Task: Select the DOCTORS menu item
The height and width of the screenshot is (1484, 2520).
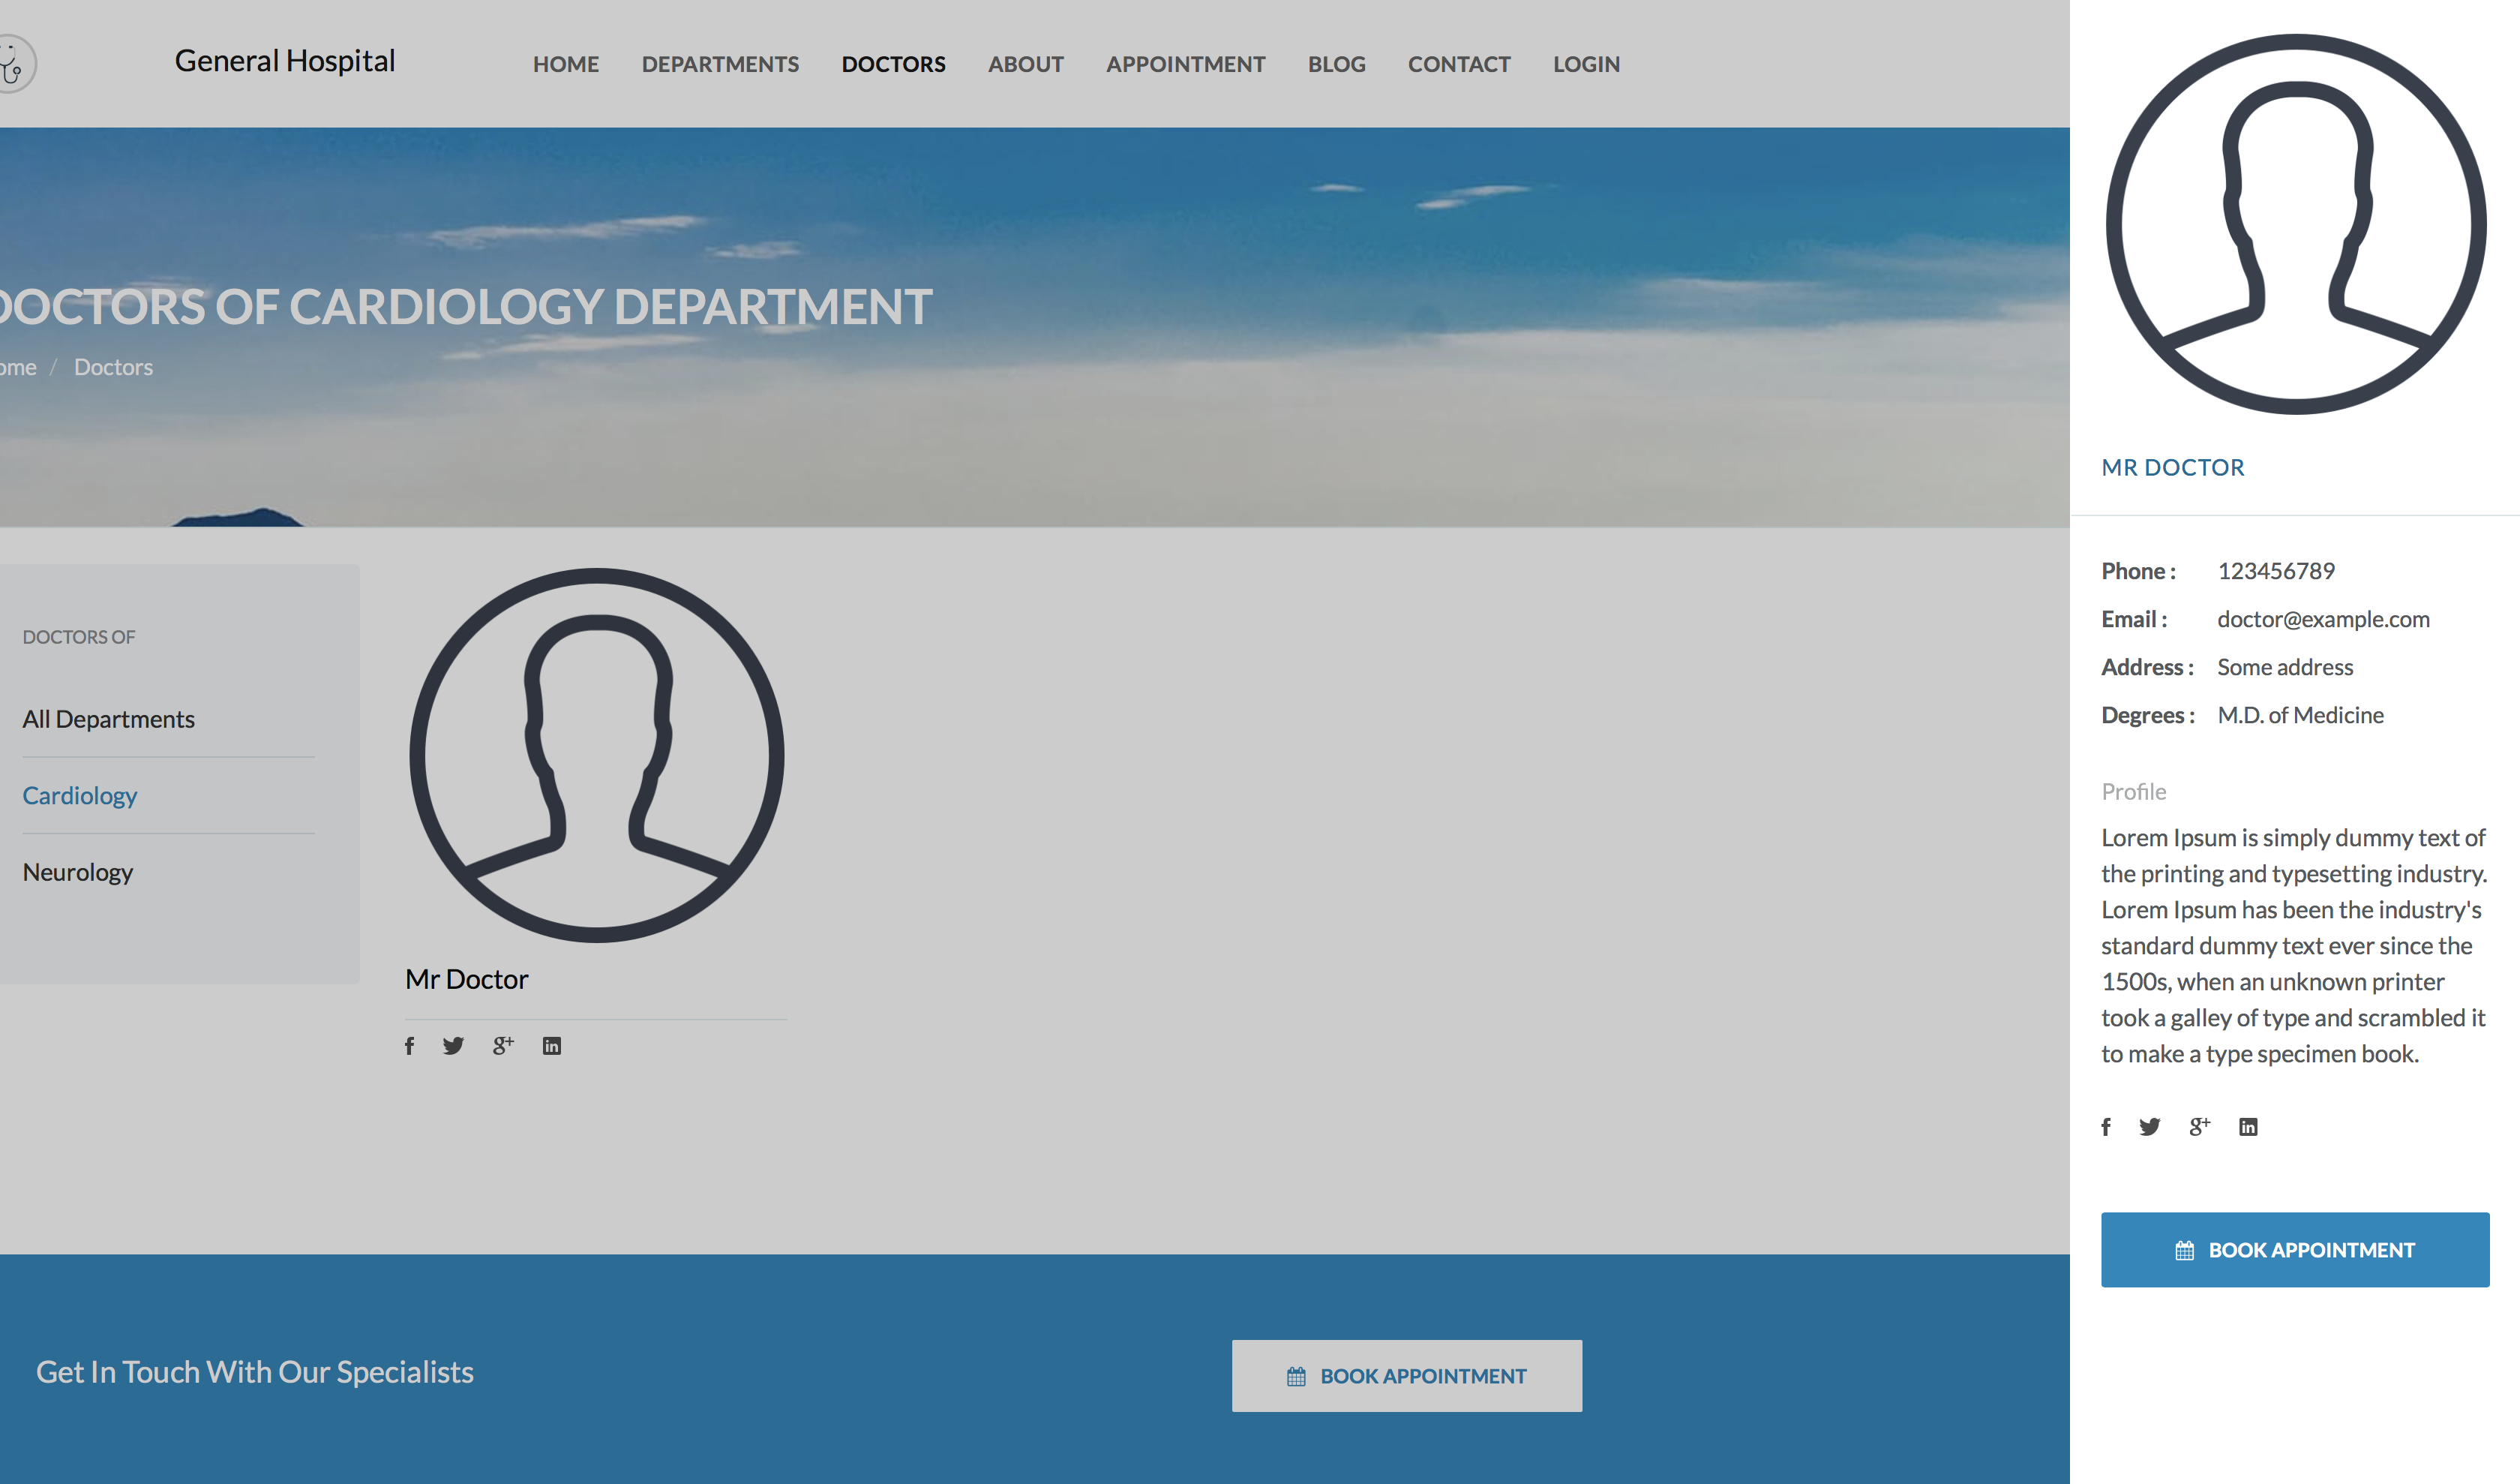Action: pos(894,64)
